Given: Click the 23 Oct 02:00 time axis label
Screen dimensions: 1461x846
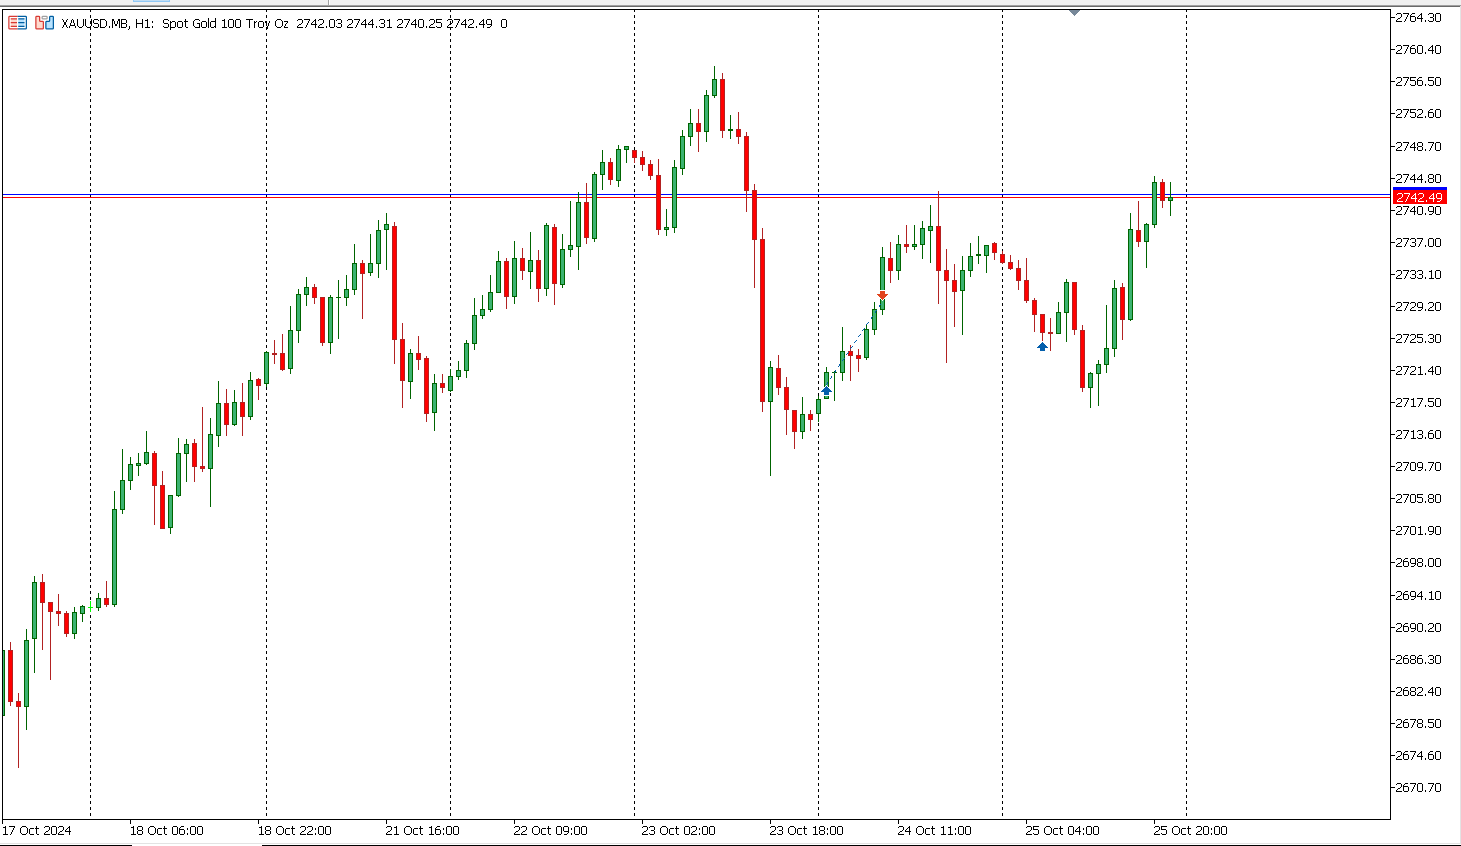Looking at the screenshot, I should 678,830.
